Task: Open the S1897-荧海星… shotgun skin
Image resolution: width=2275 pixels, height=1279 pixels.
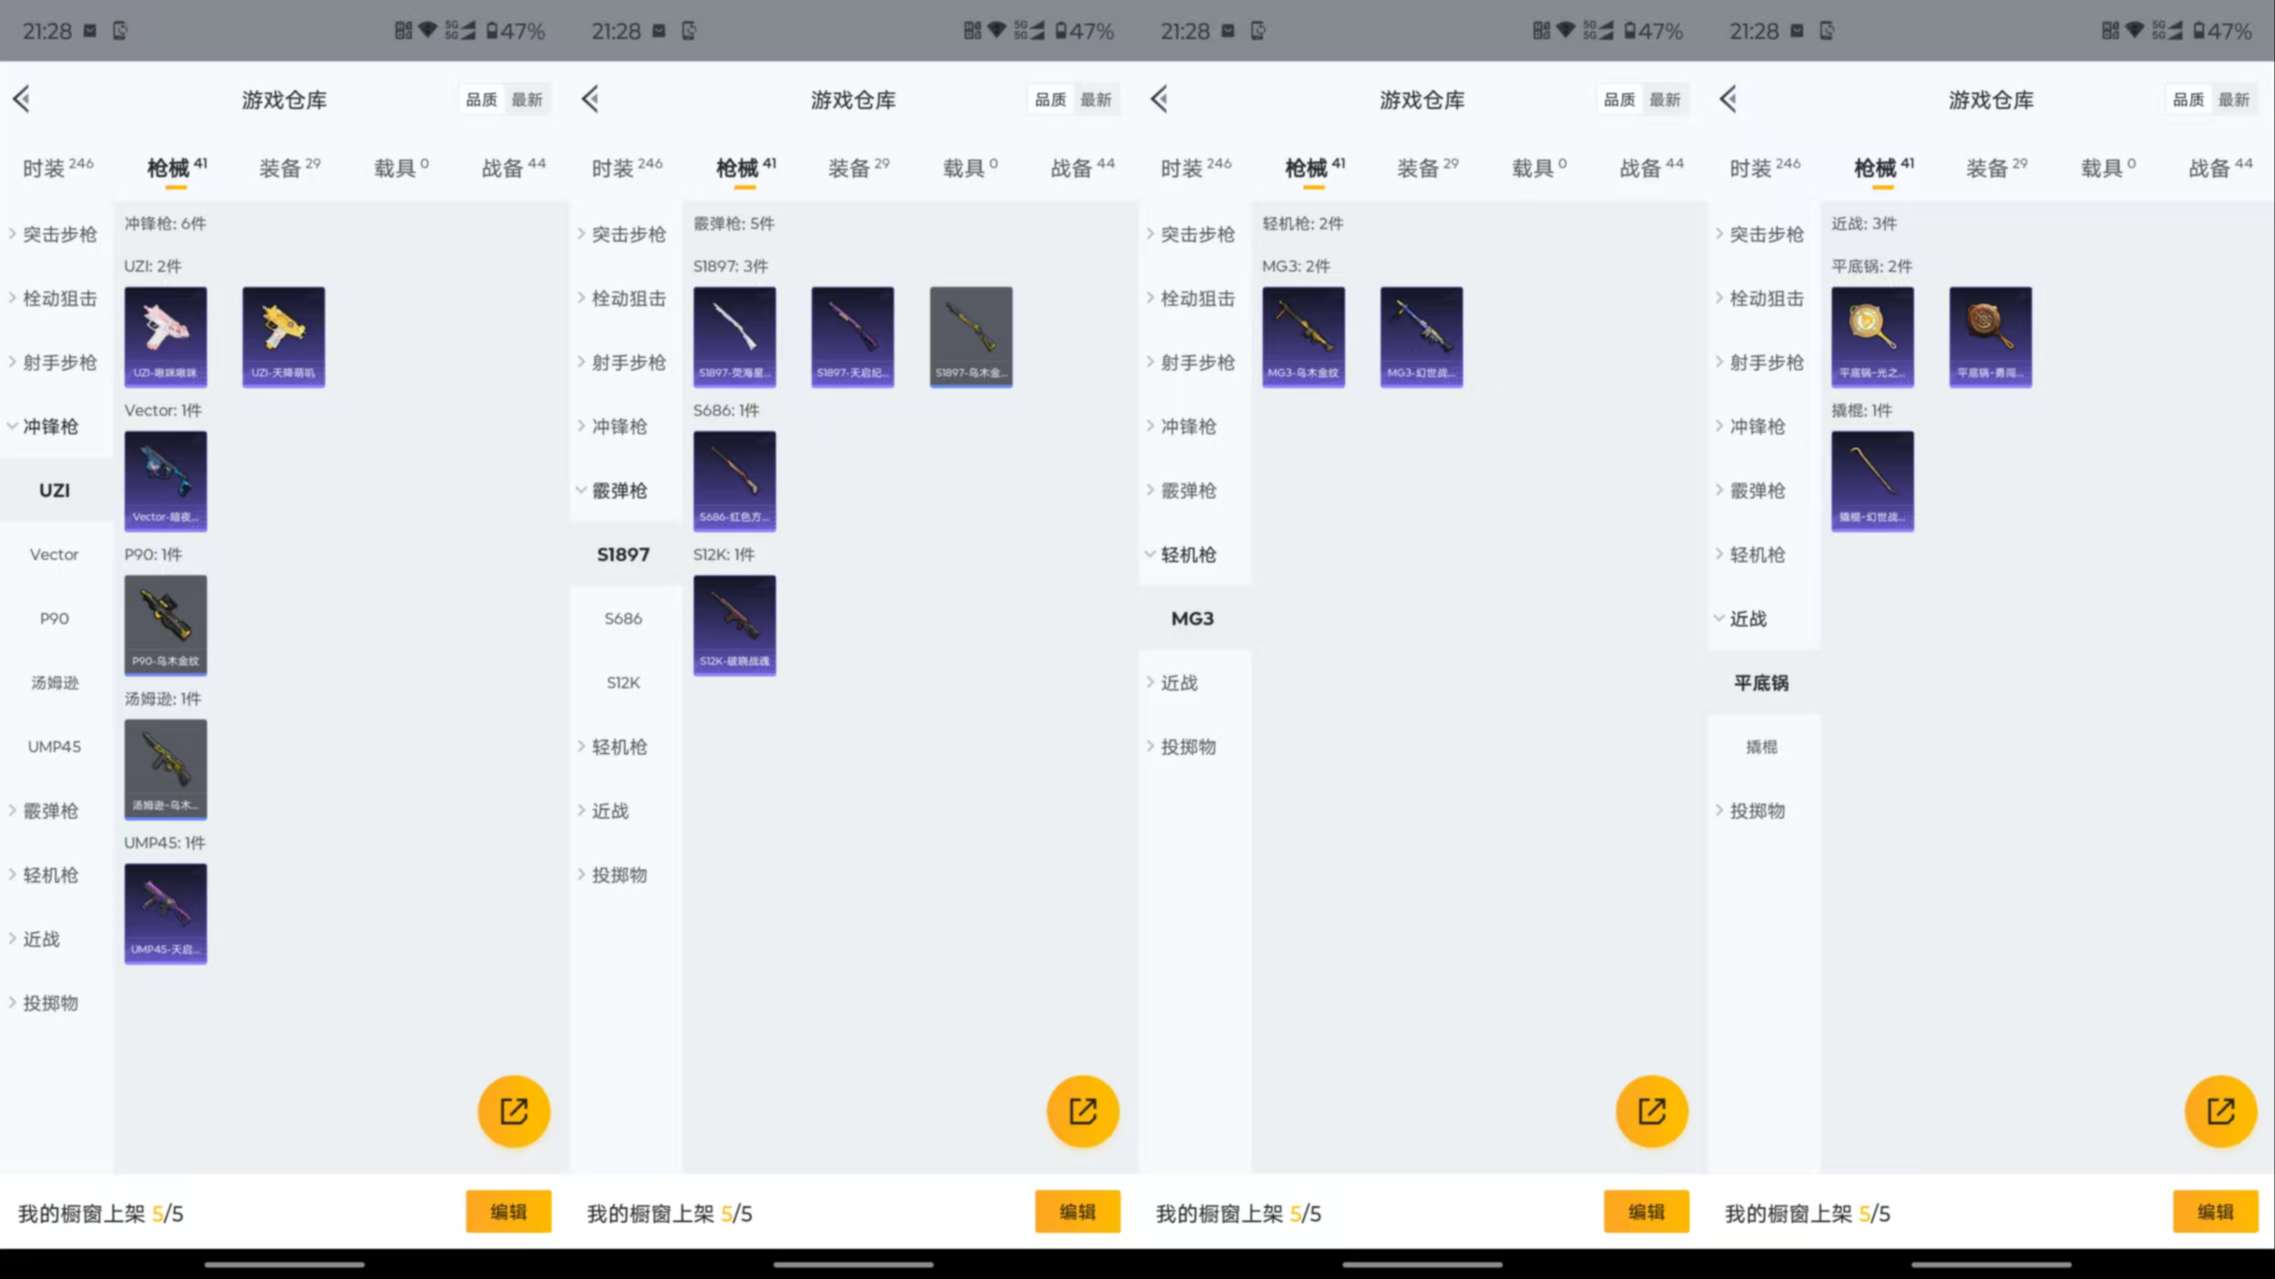Action: (734, 336)
